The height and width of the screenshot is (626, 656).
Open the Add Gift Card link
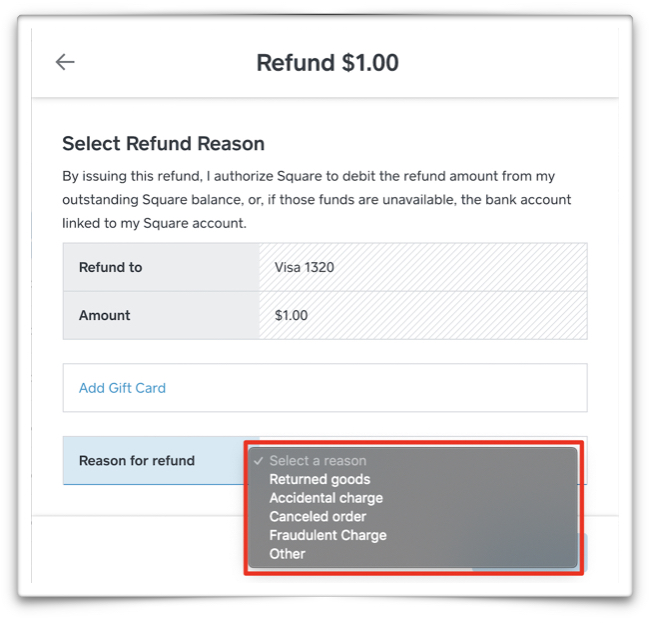(x=122, y=388)
